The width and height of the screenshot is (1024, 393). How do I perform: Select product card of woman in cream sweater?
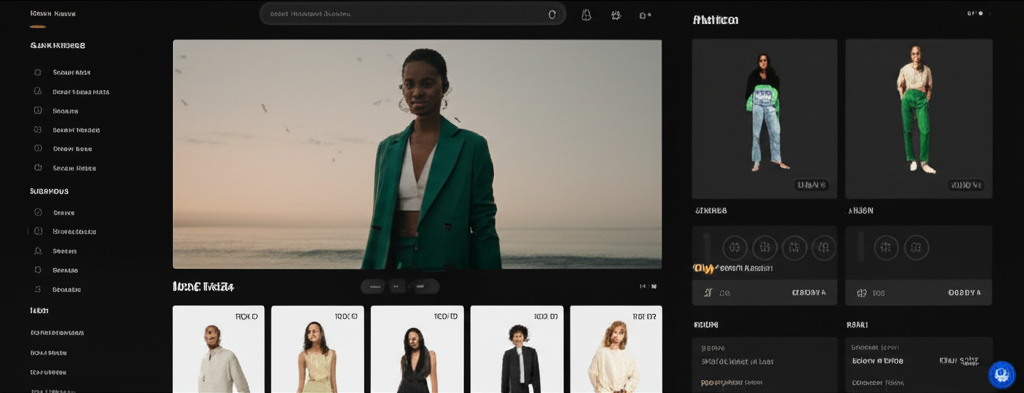click(616, 349)
